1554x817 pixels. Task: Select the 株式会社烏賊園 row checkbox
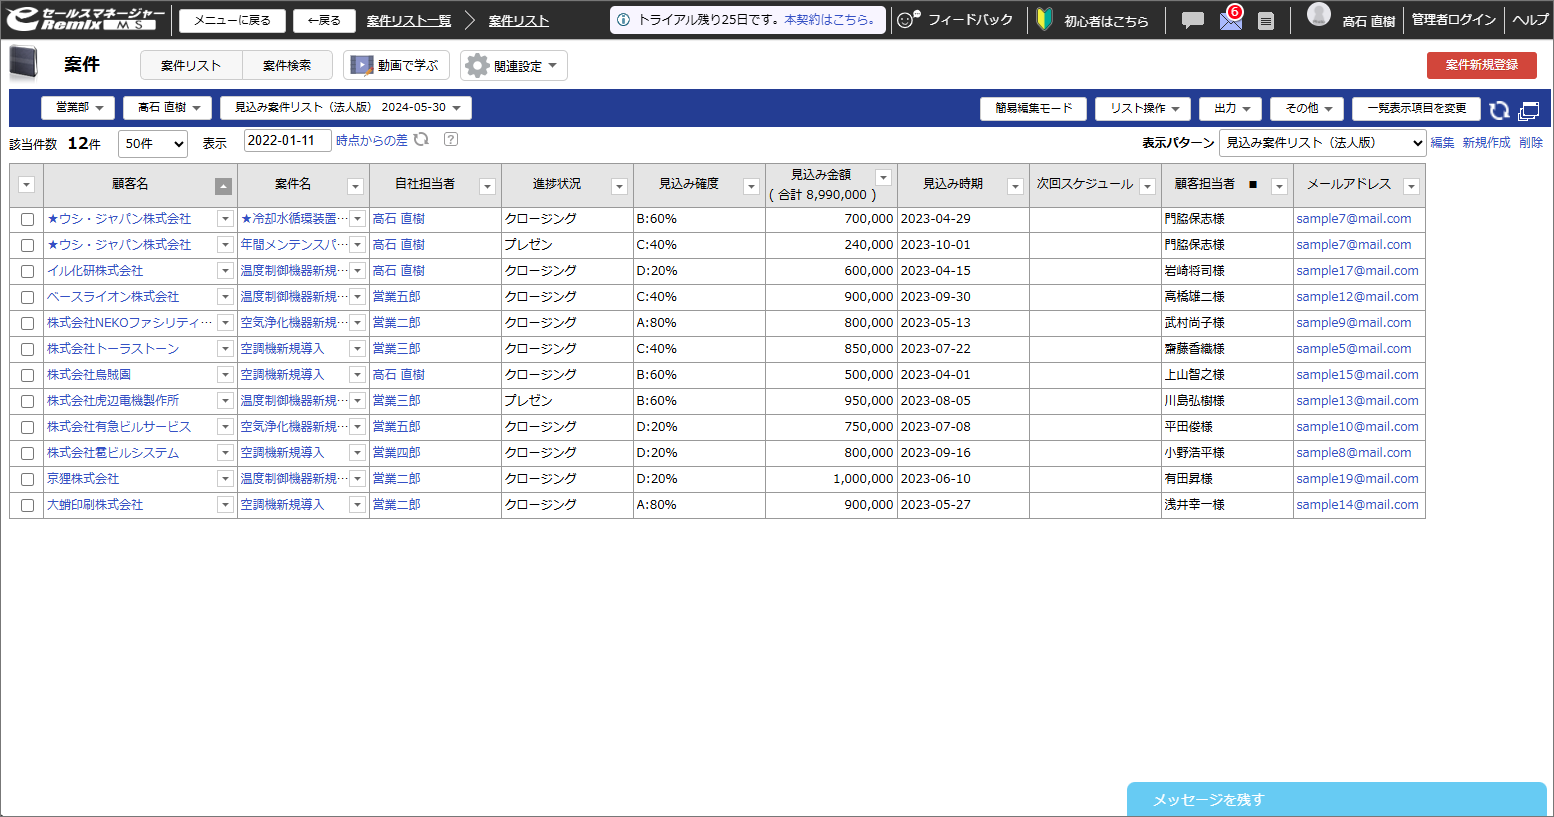(27, 376)
